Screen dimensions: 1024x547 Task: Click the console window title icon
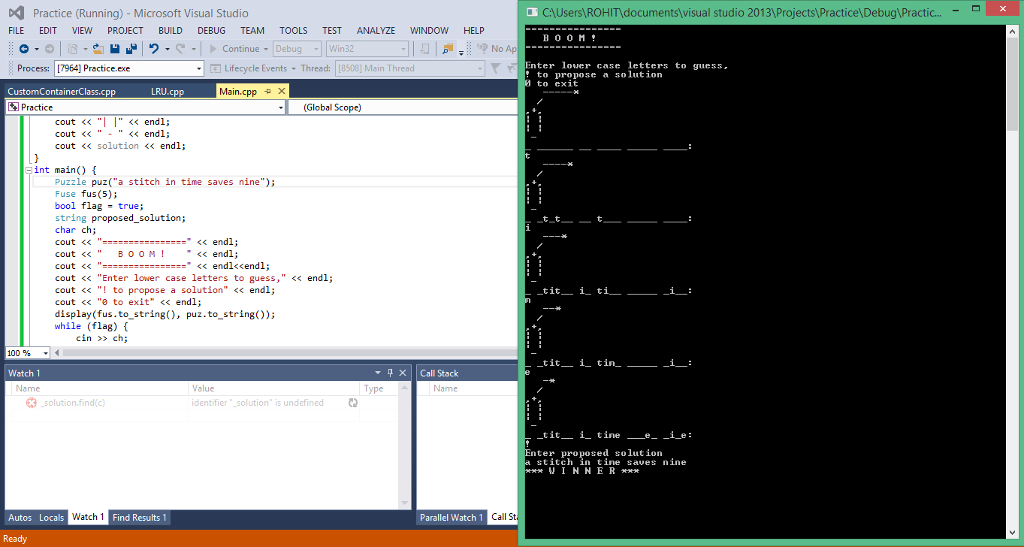[x=532, y=12]
